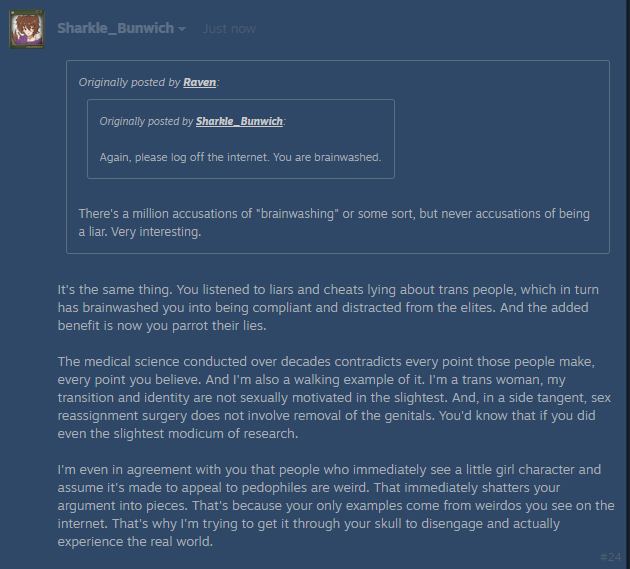Open the Sharkle_Bunwich link in the nested quote
The height and width of the screenshot is (569, 630).
click(239, 121)
